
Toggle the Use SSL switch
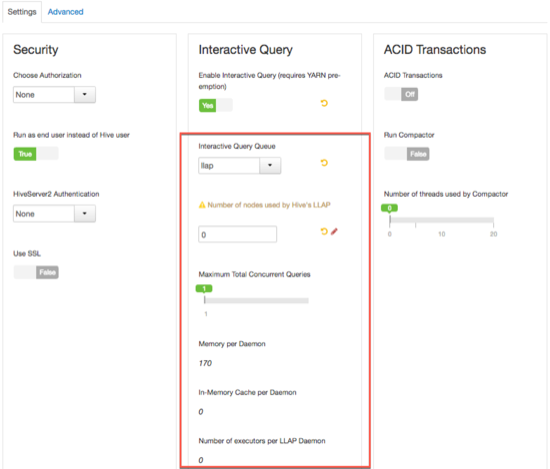pyautogui.click(x=36, y=272)
